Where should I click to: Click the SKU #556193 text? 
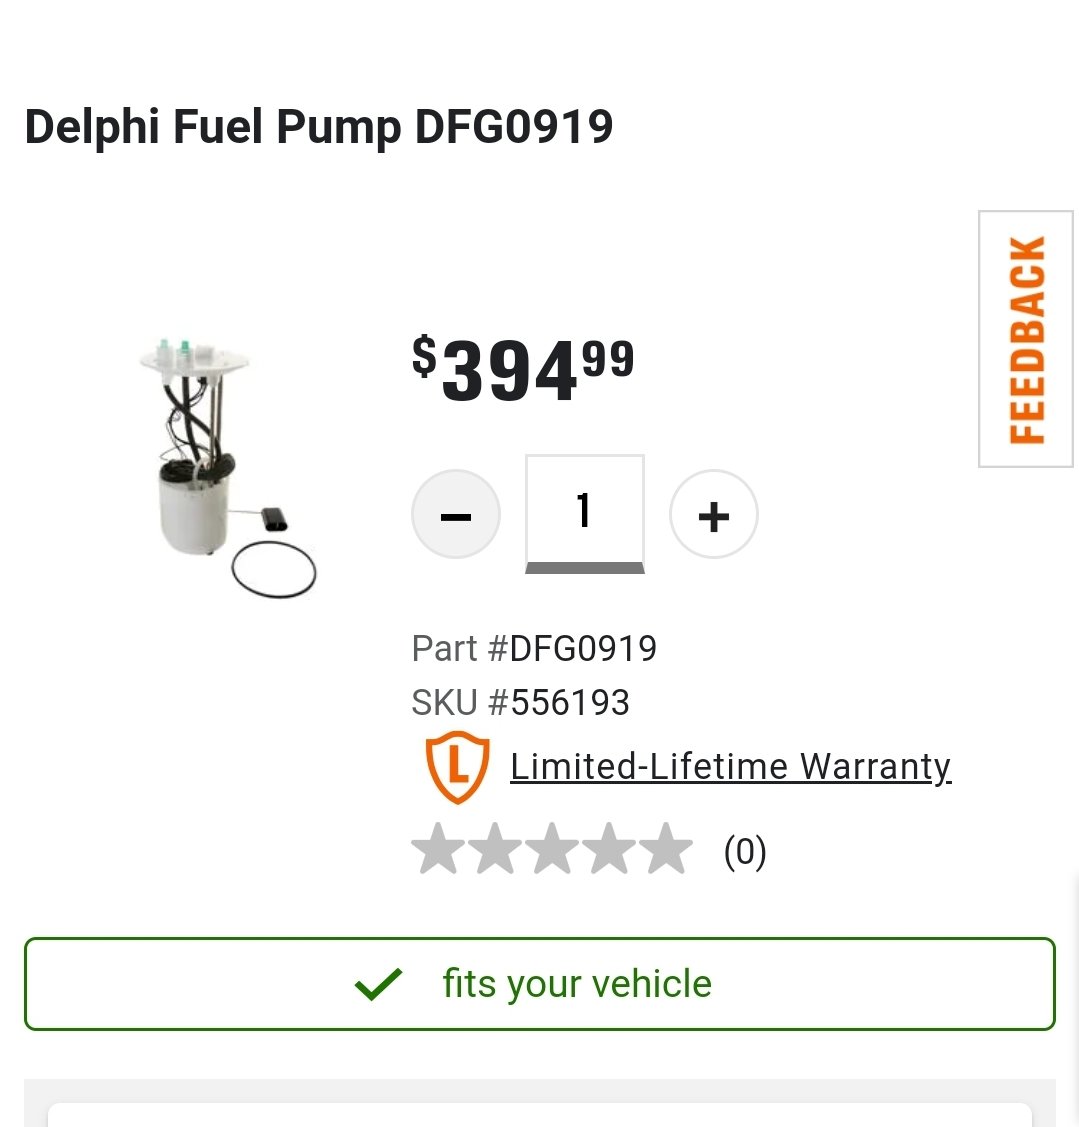(520, 702)
